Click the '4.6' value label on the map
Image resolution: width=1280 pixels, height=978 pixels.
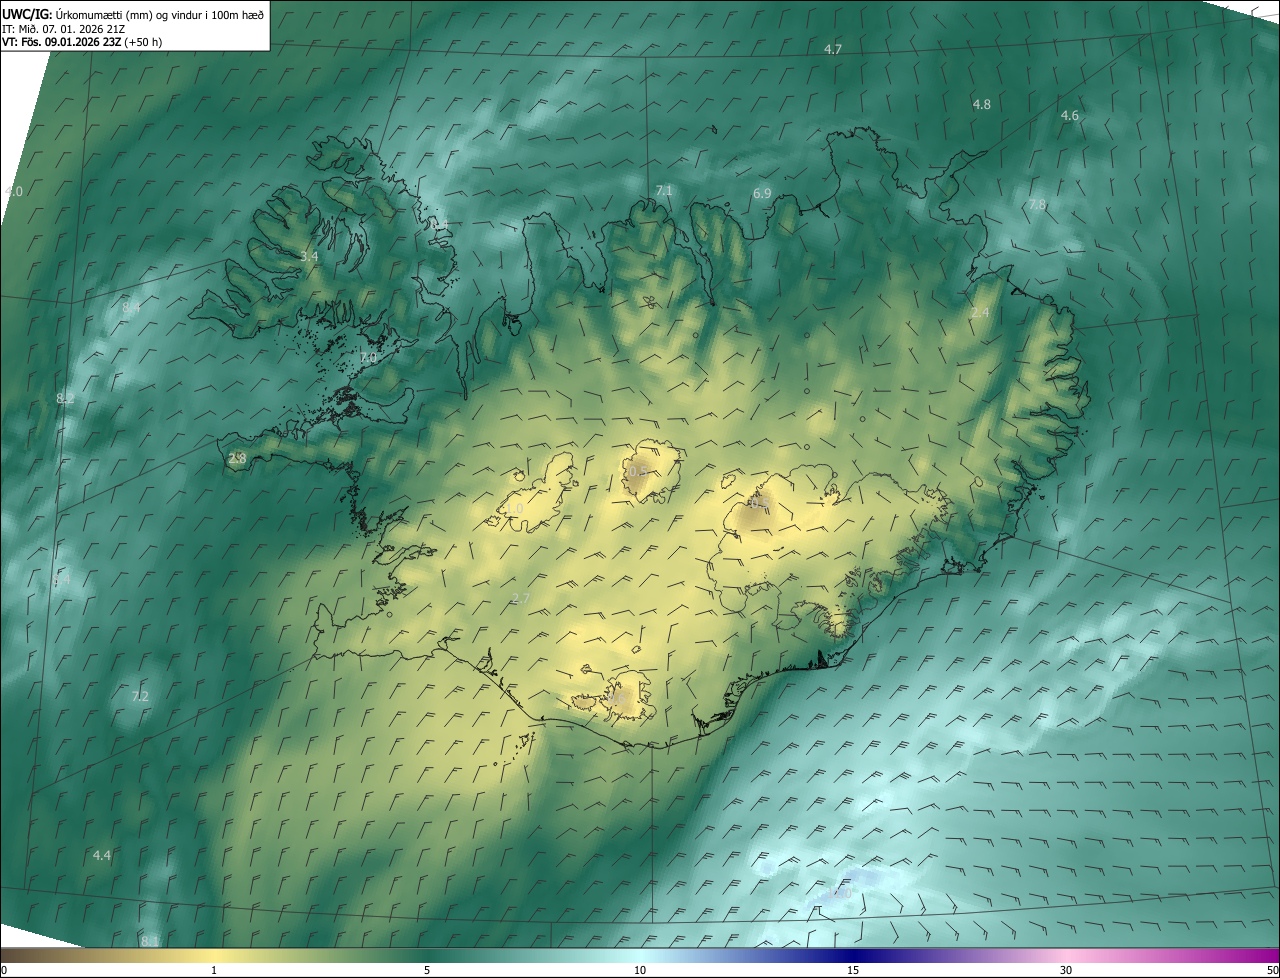1069,116
